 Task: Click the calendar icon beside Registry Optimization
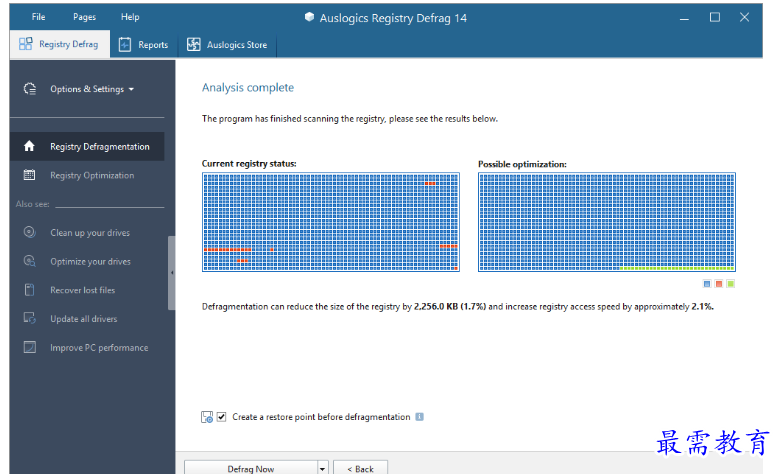[x=29, y=175]
